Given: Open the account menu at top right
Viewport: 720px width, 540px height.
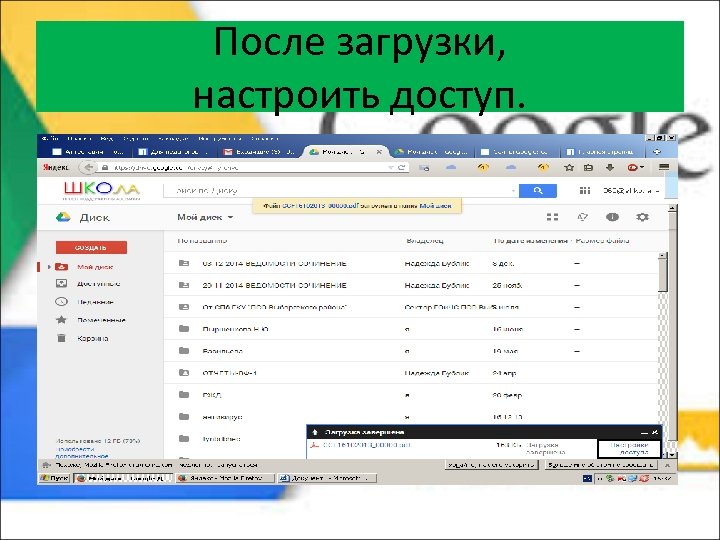Looking at the screenshot, I should [631, 191].
